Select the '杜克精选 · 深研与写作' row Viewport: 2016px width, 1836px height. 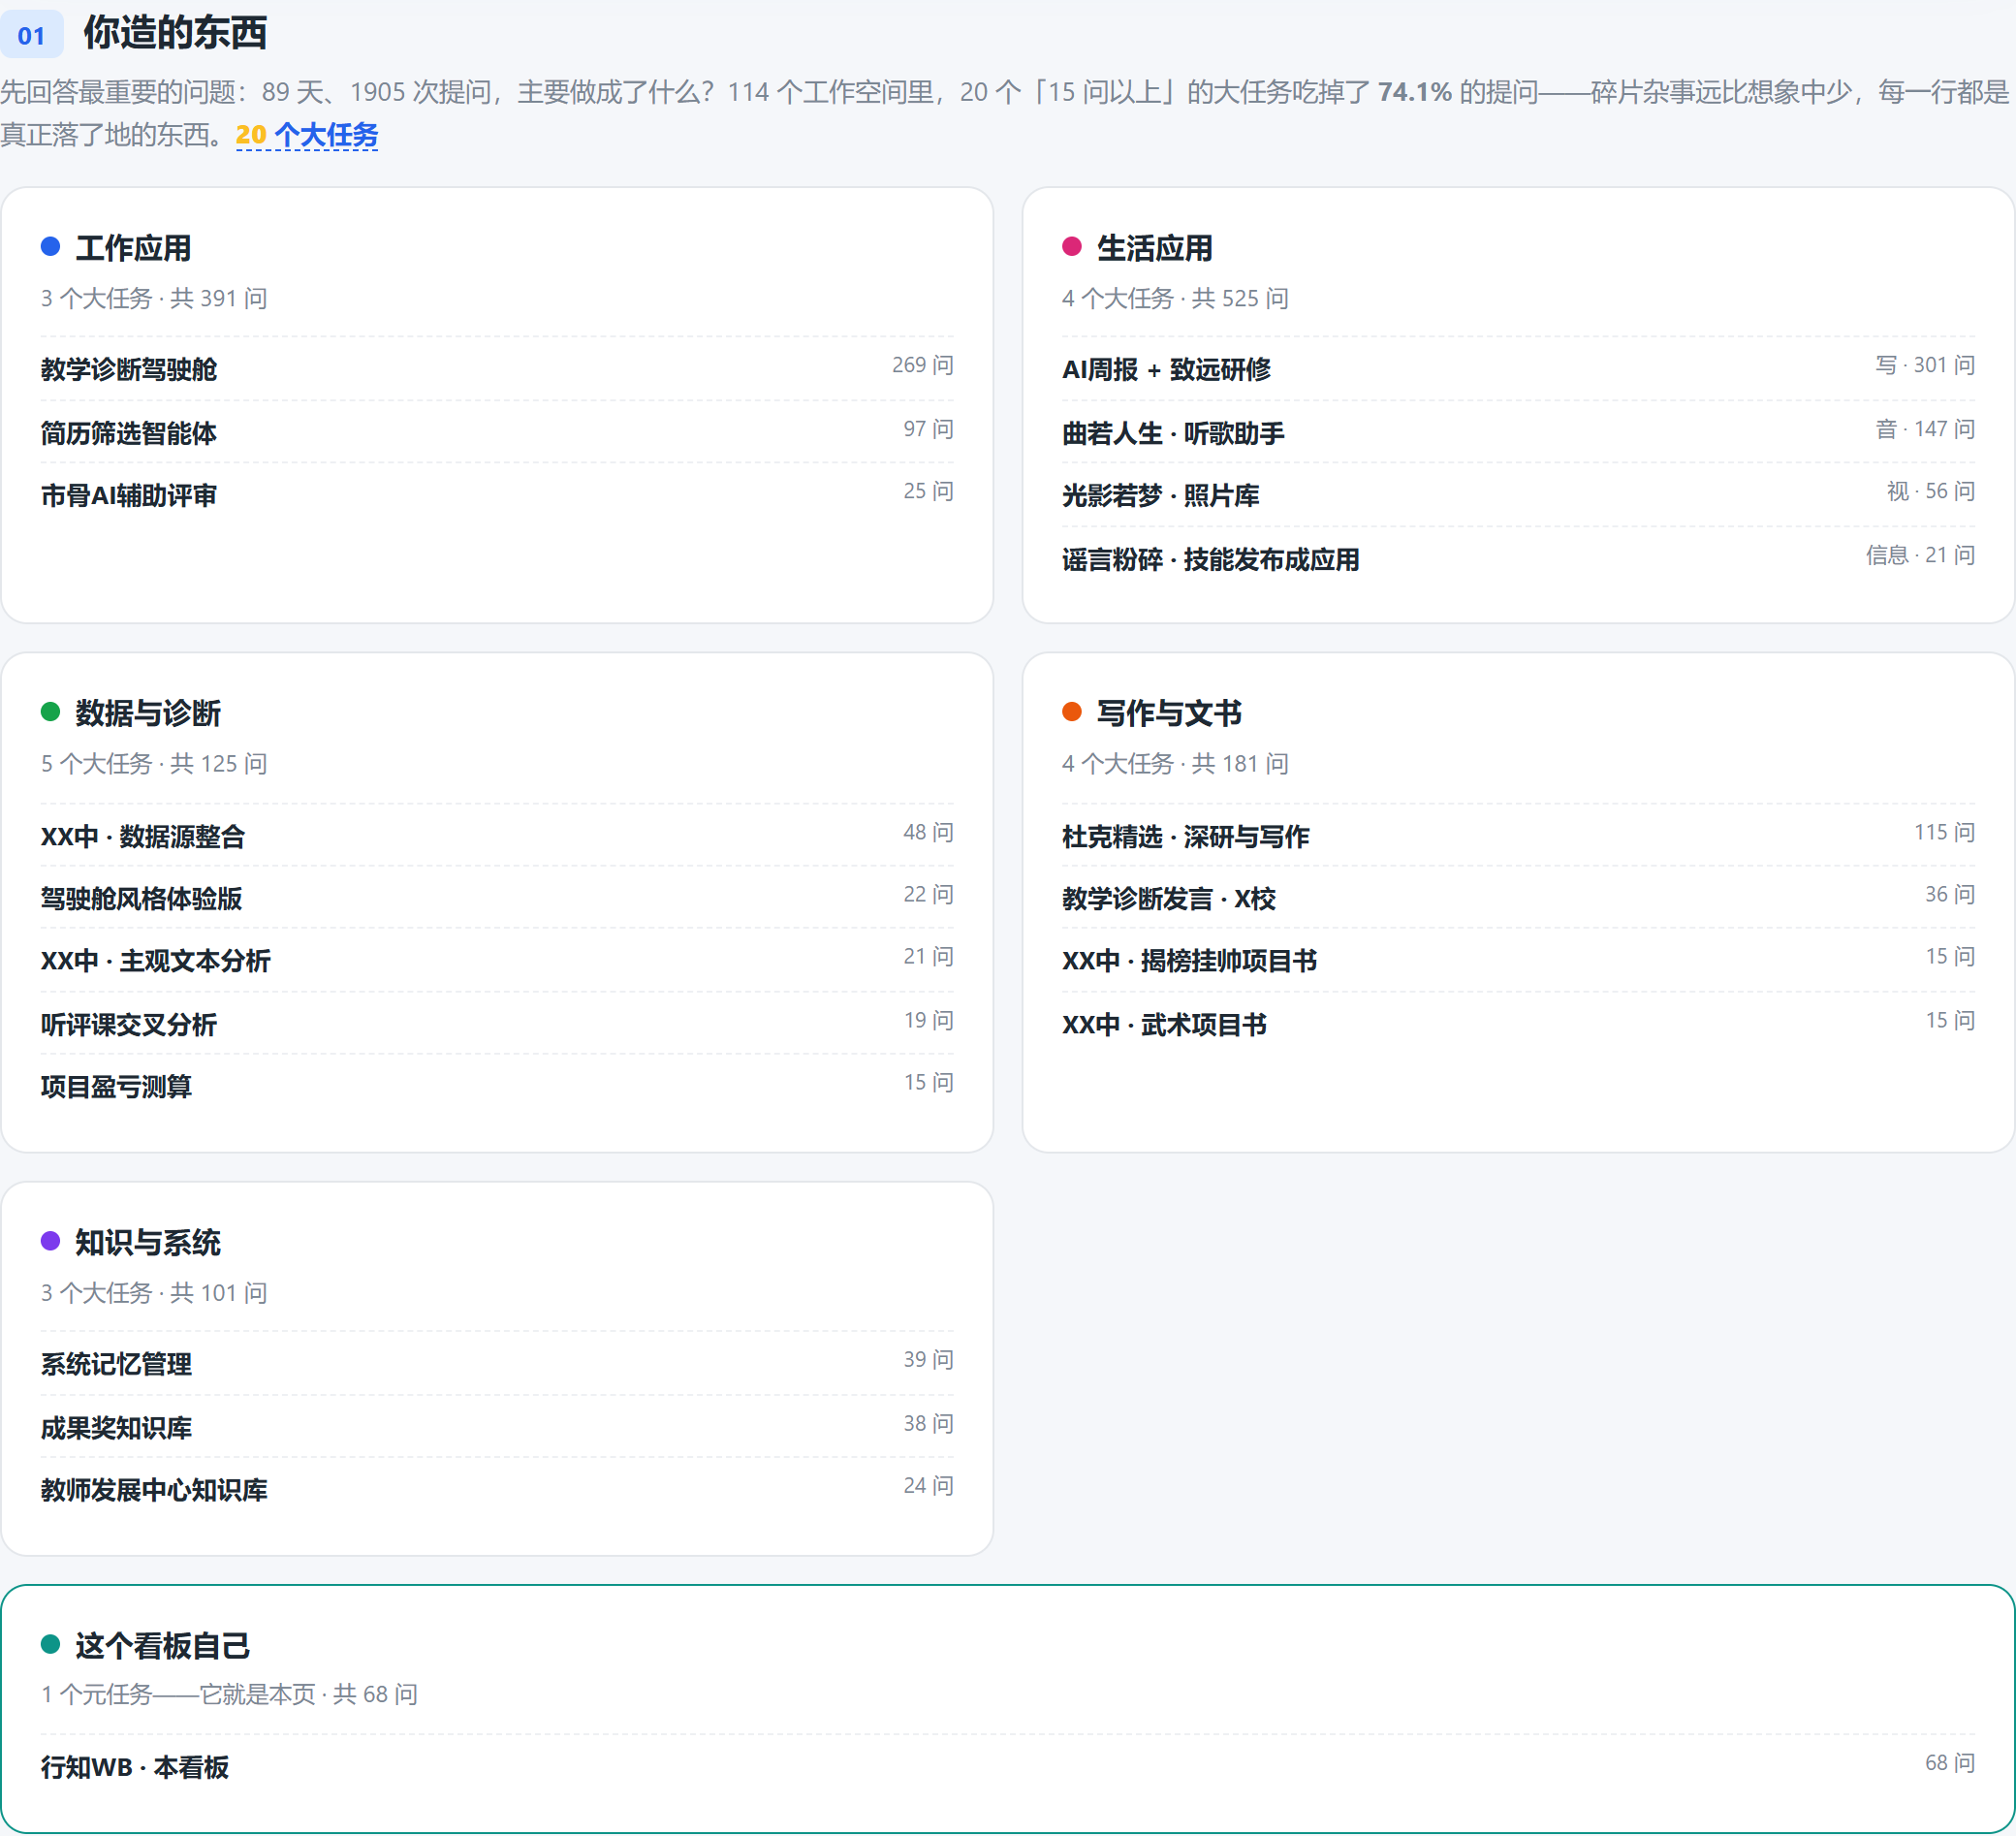pos(1518,836)
